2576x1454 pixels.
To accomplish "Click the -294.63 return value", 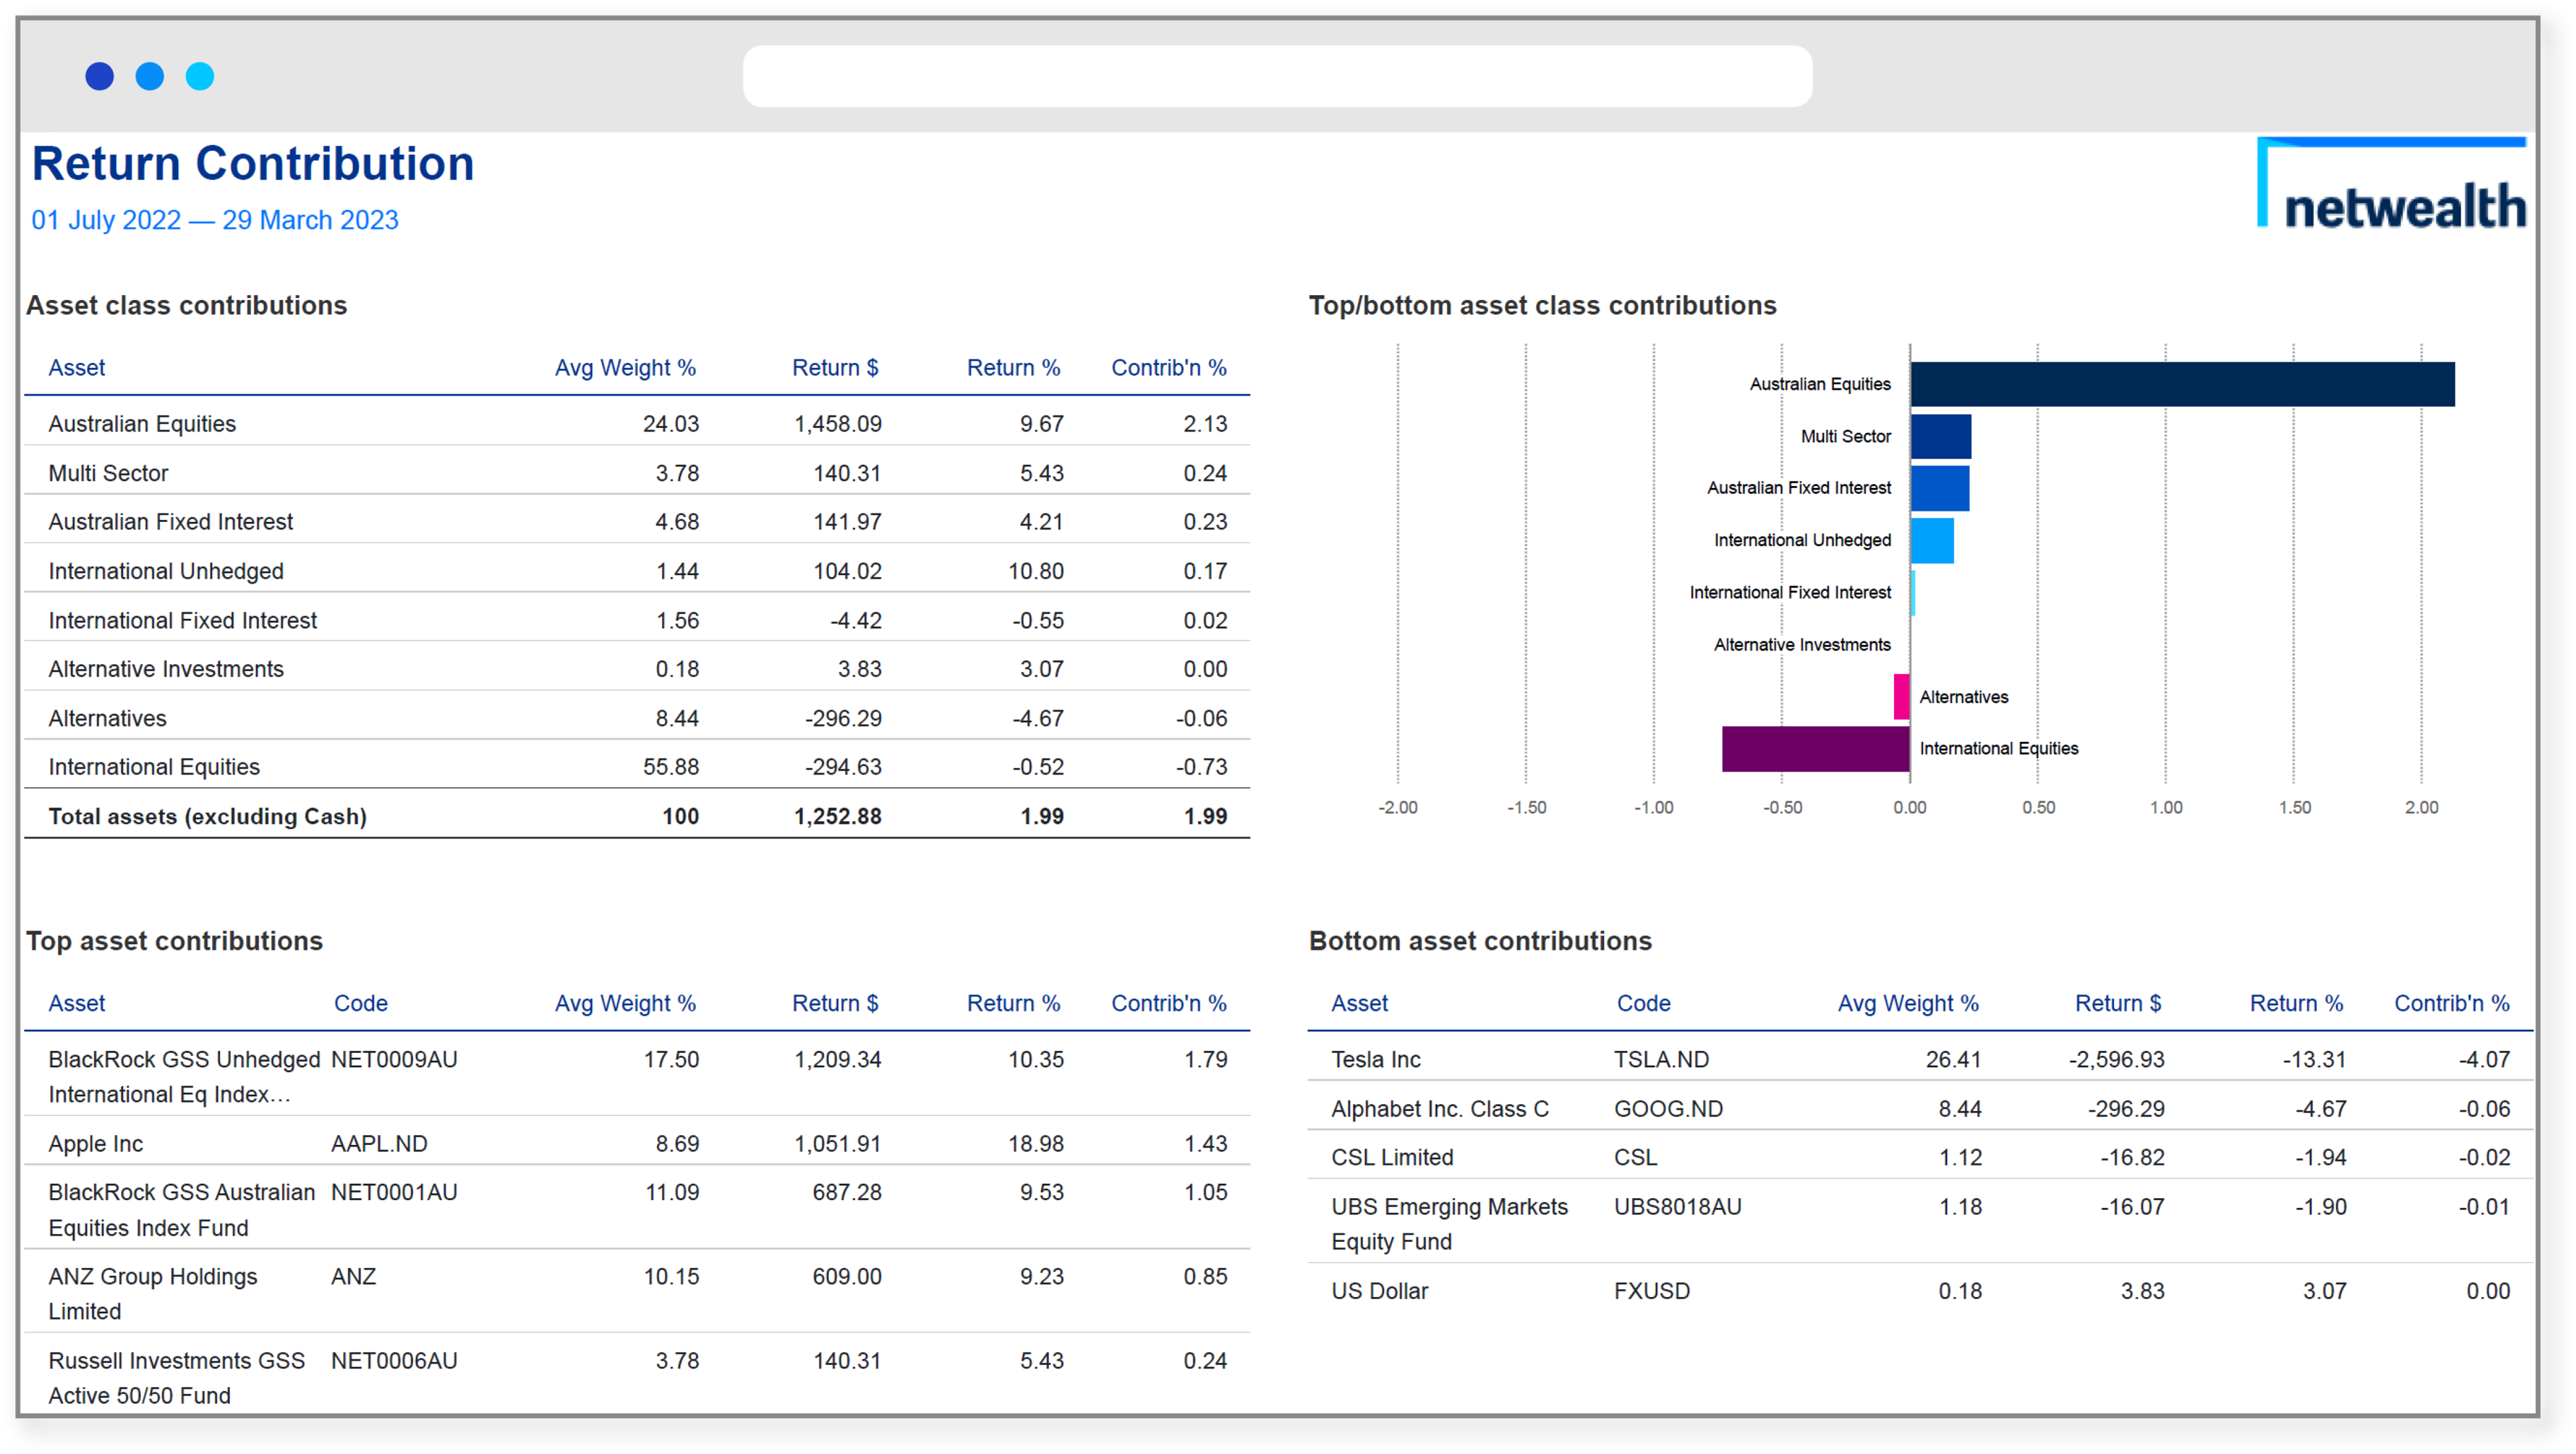I will 843,767.
